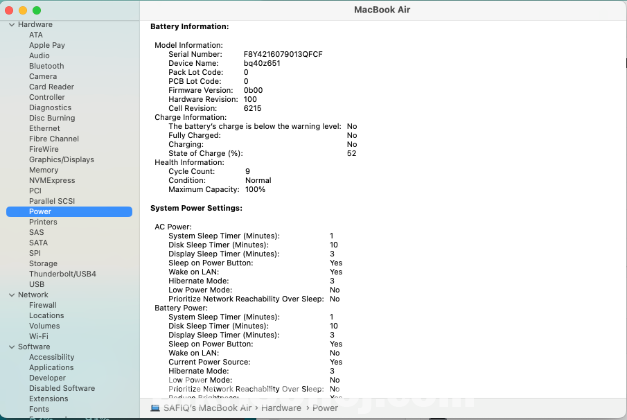Select Extensions under Software
Viewport: 627px width, 420px height.
point(48,399)
